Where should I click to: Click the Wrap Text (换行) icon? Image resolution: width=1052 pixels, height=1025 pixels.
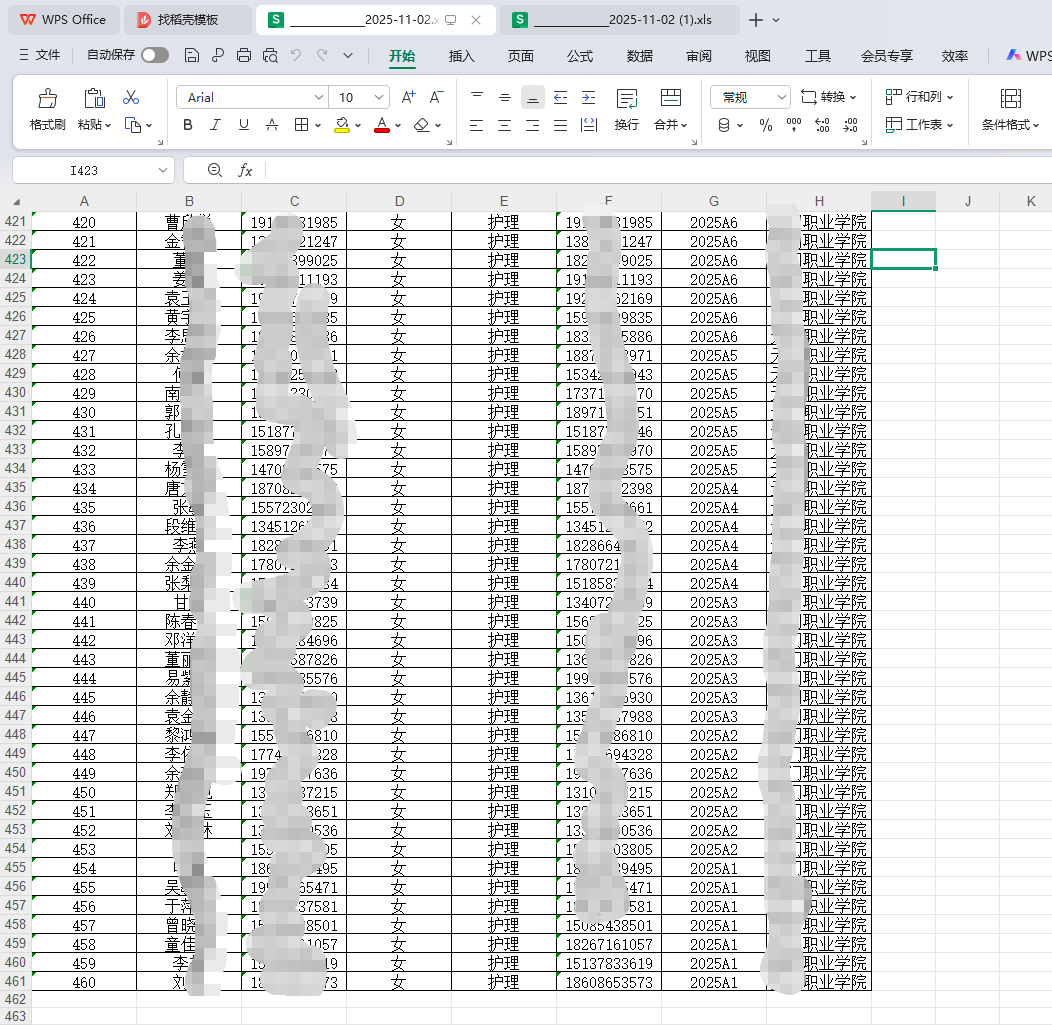pyautogui.click(x=627, y=99)
